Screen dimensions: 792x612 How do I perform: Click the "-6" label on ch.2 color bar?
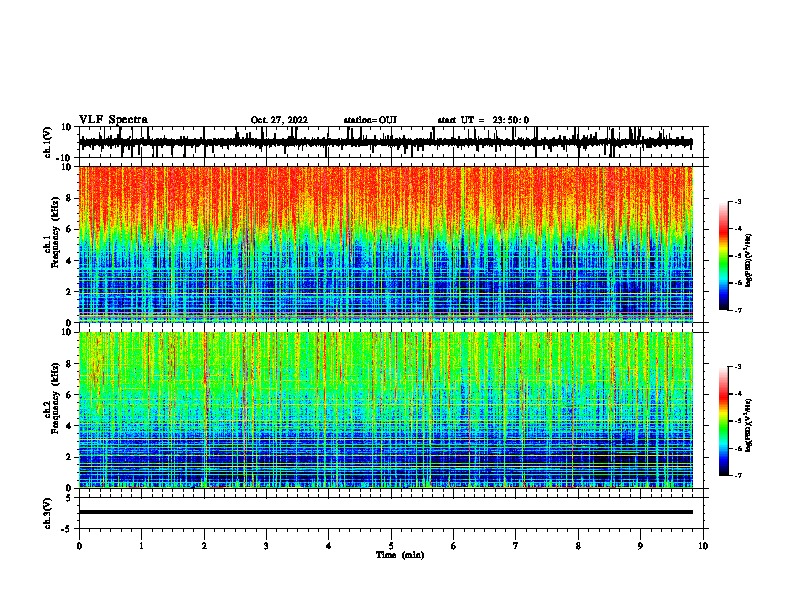pos(738,448)
